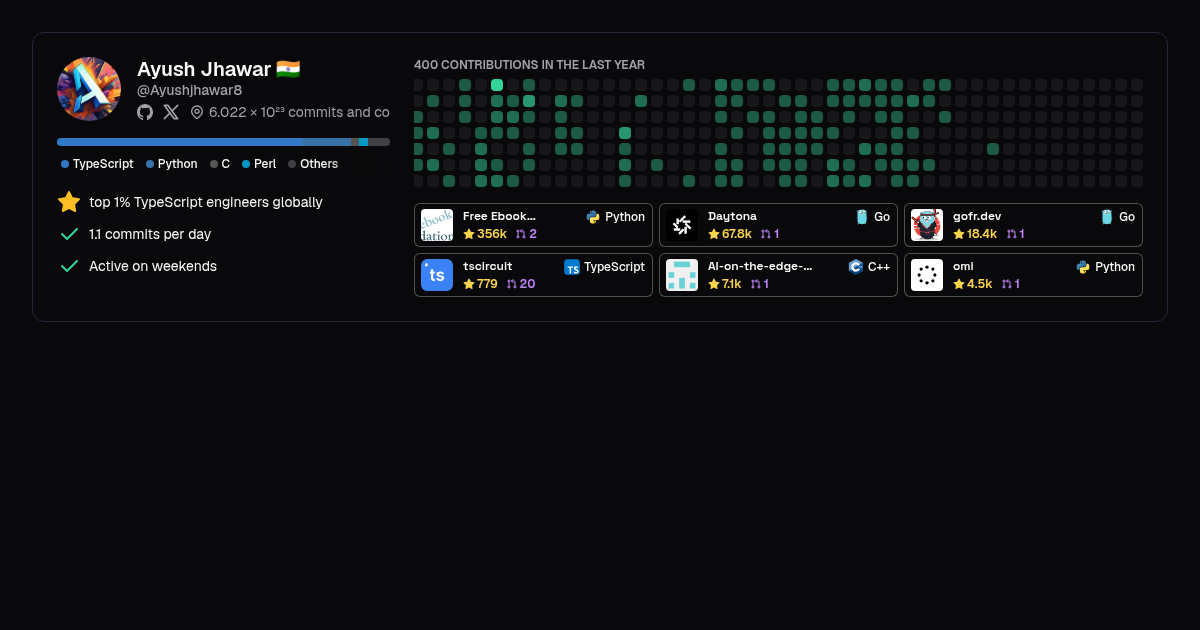Click the Go icon in the Daytona card
The height and width of the screenshot is (630, 1200).
[x=862, y=217]
